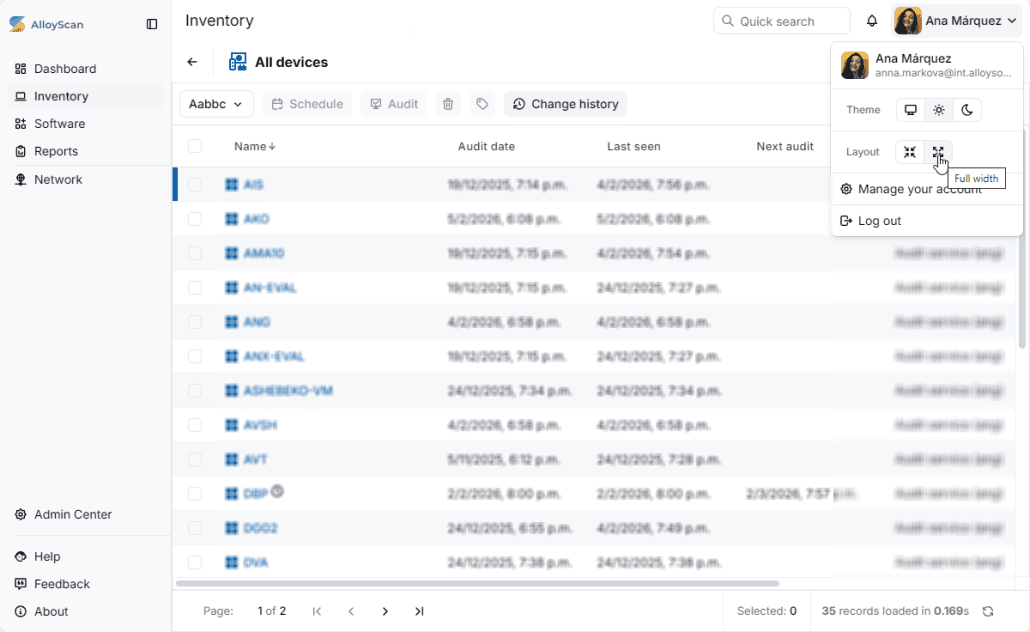Click the Windows device icon for AMA10

231,253
